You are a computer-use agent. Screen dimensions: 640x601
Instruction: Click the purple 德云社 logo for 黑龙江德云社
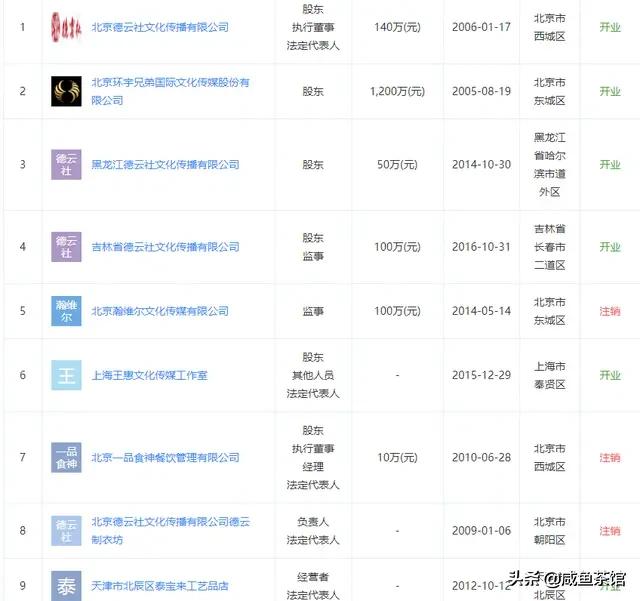coord(66,165)
